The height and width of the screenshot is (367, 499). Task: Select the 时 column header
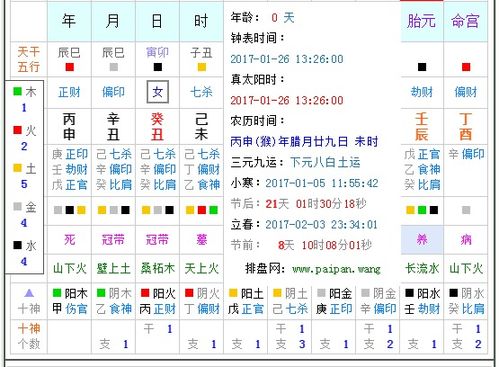pyautogui.click(x=201, y=21)
